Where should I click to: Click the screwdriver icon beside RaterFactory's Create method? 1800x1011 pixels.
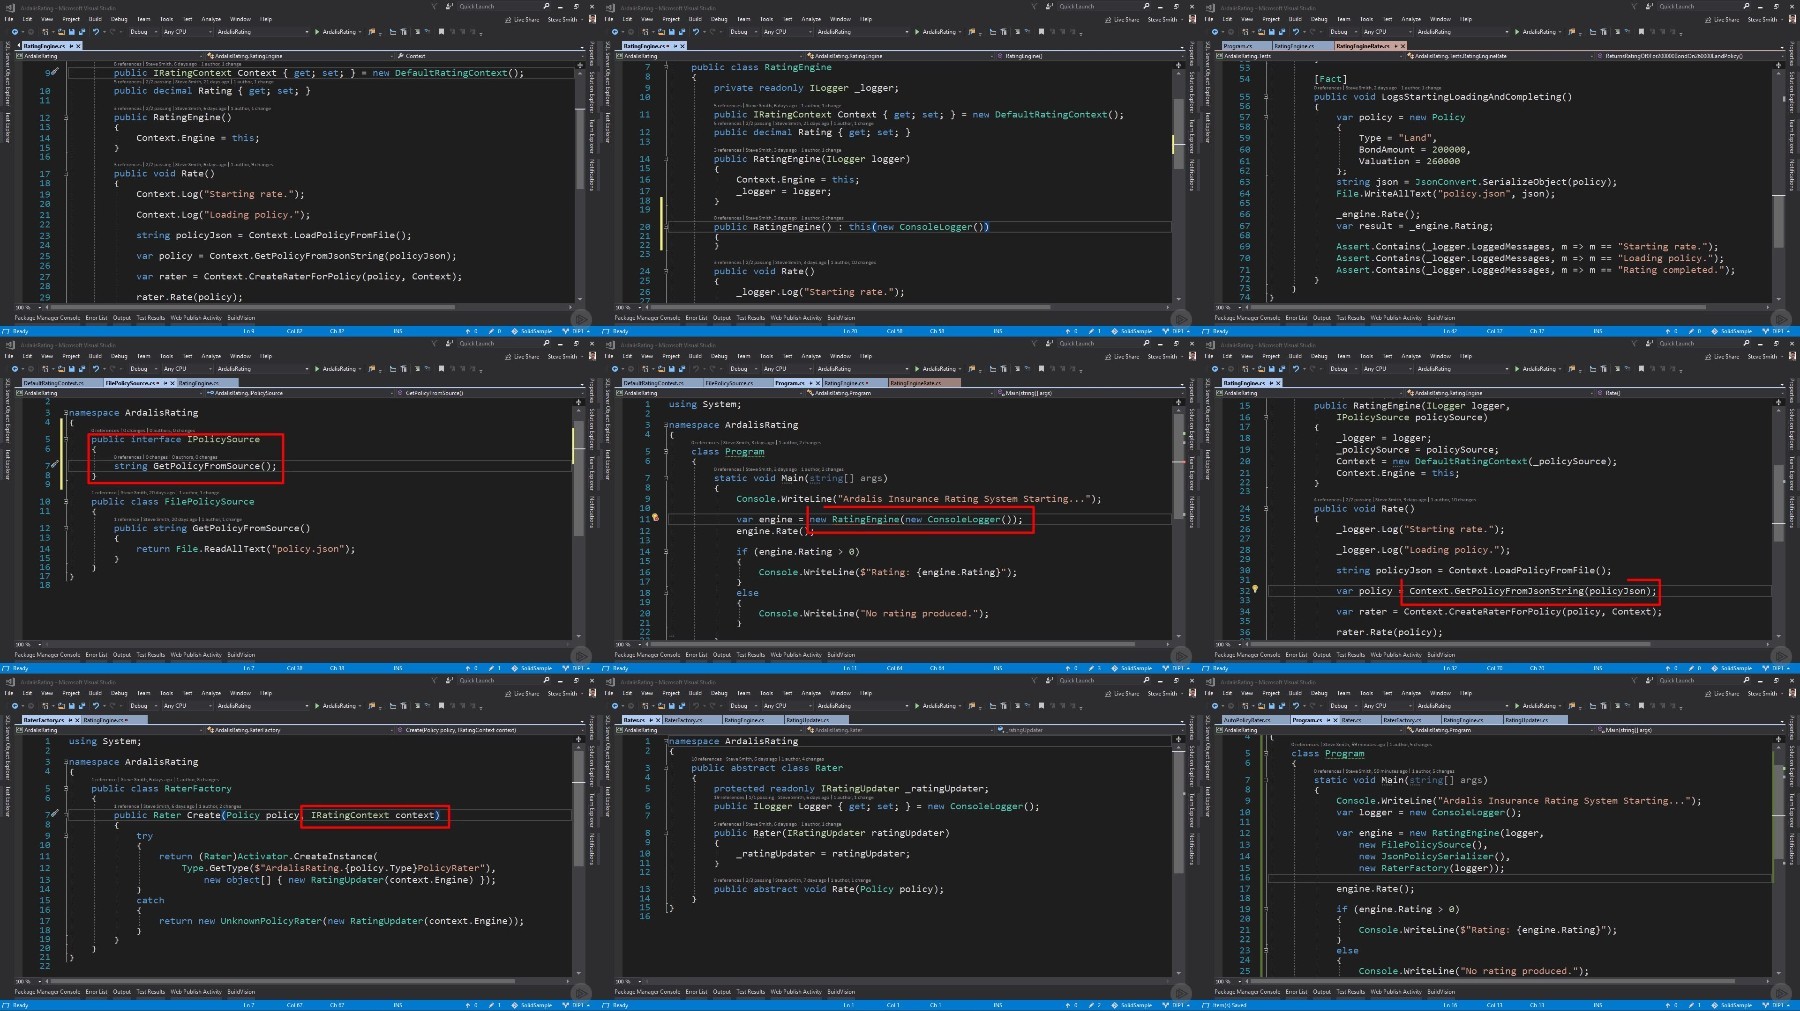pyautogui.click(x=54, y=814)
